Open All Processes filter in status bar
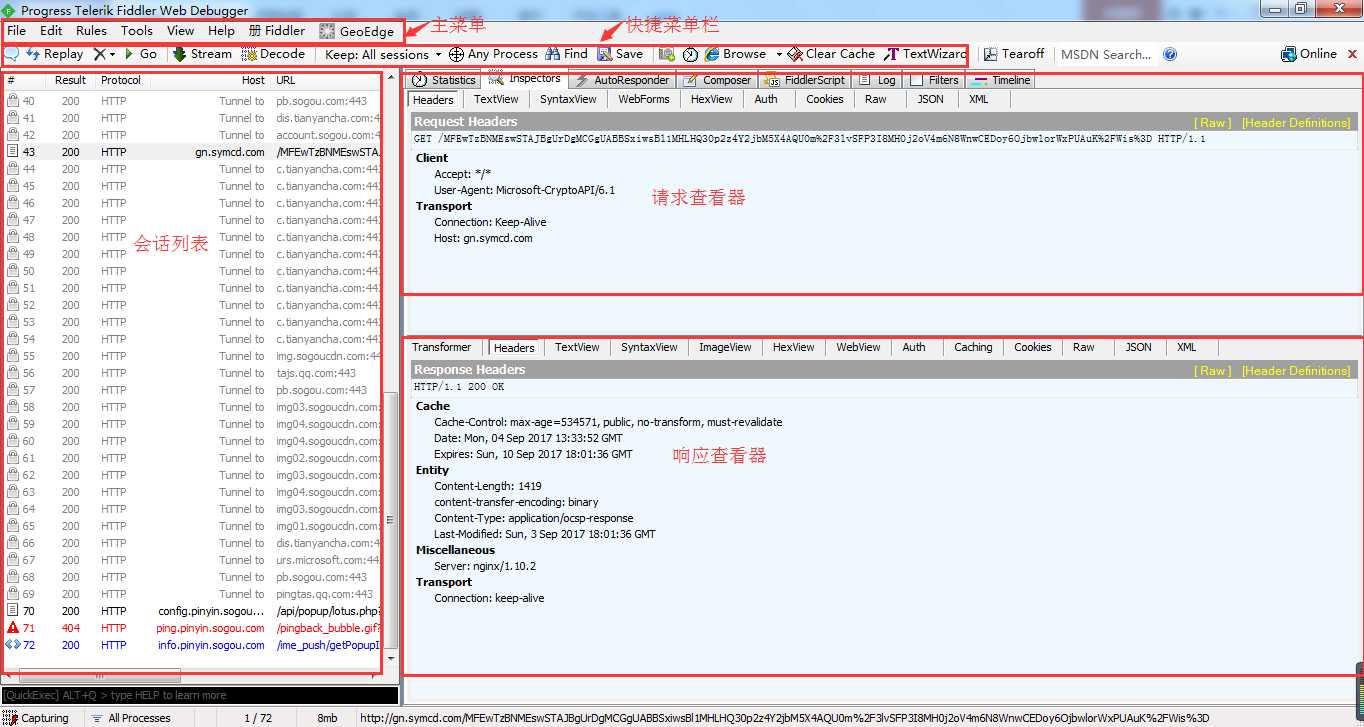 point(130,718)
